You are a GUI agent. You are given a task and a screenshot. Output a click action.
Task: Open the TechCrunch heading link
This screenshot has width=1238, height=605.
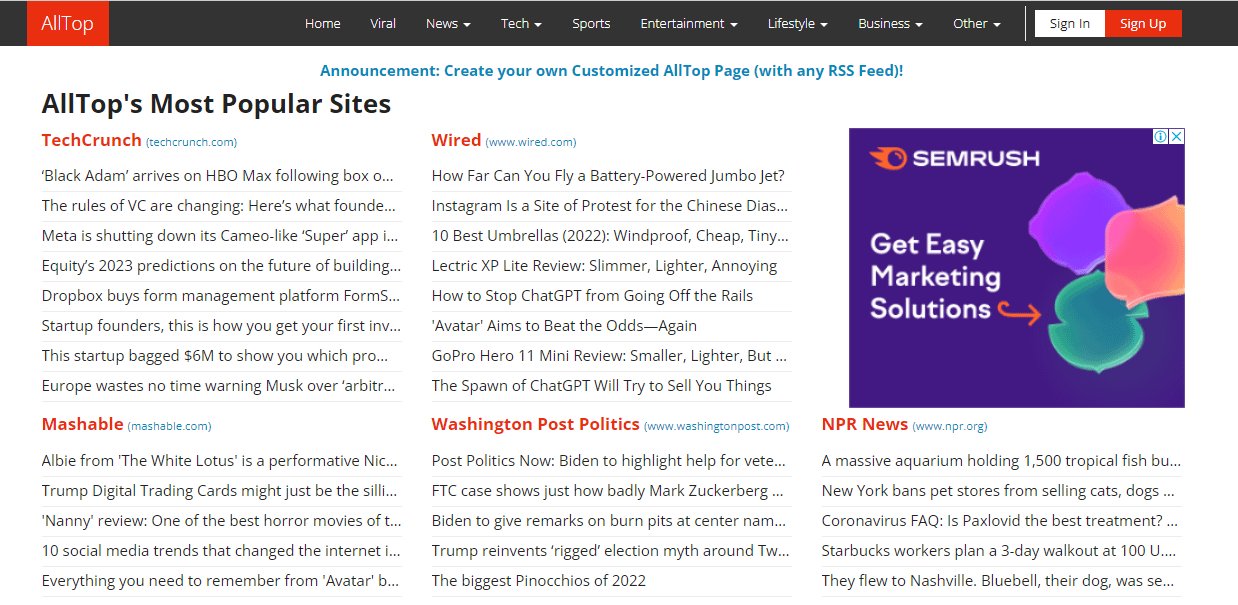click(92, 140)
